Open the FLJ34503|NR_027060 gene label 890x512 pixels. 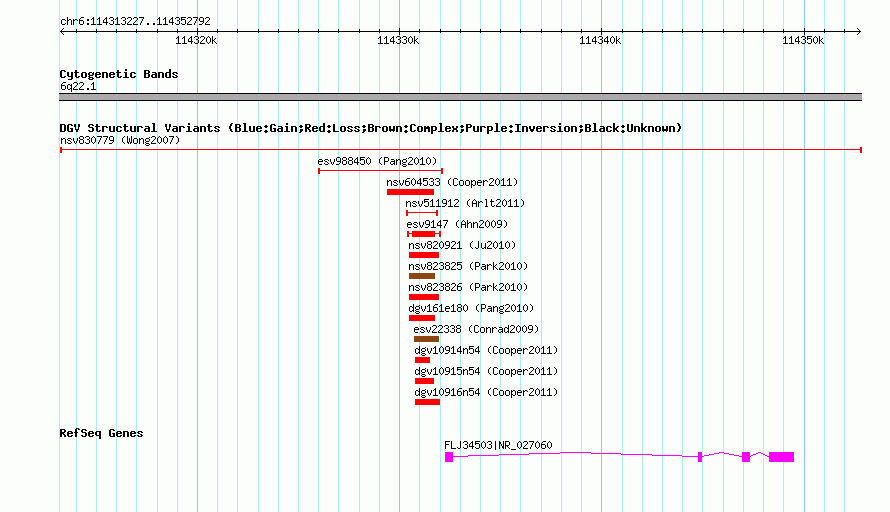(x=498, y=445)
